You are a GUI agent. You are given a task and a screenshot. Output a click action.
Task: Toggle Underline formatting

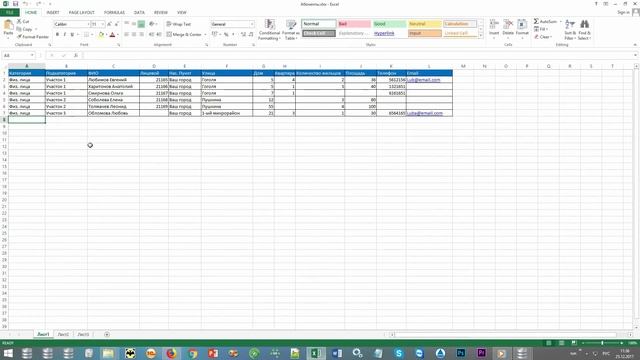coord(72,35)
